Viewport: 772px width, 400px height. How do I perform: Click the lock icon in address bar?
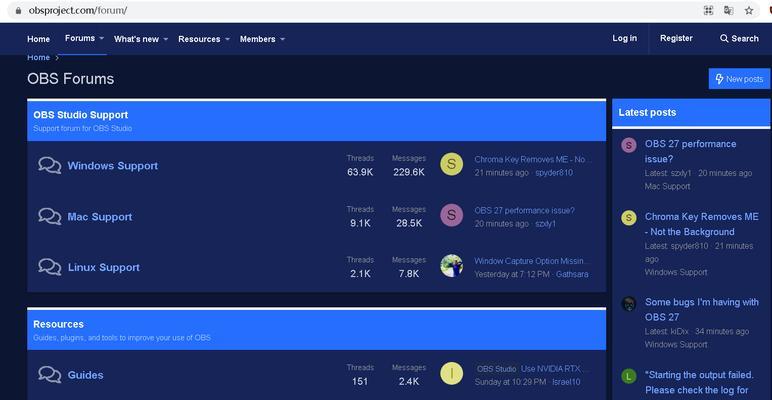point(18,10)
